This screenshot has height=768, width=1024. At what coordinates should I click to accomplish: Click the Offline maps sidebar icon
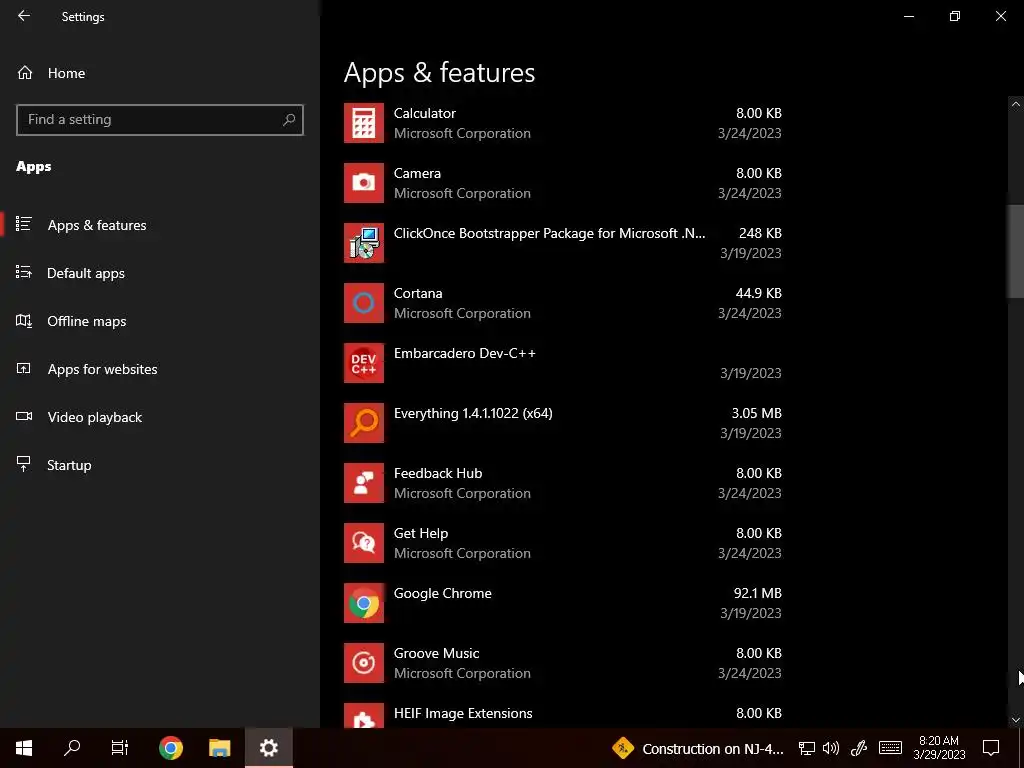pyautogui.click(x=24, y=321)
